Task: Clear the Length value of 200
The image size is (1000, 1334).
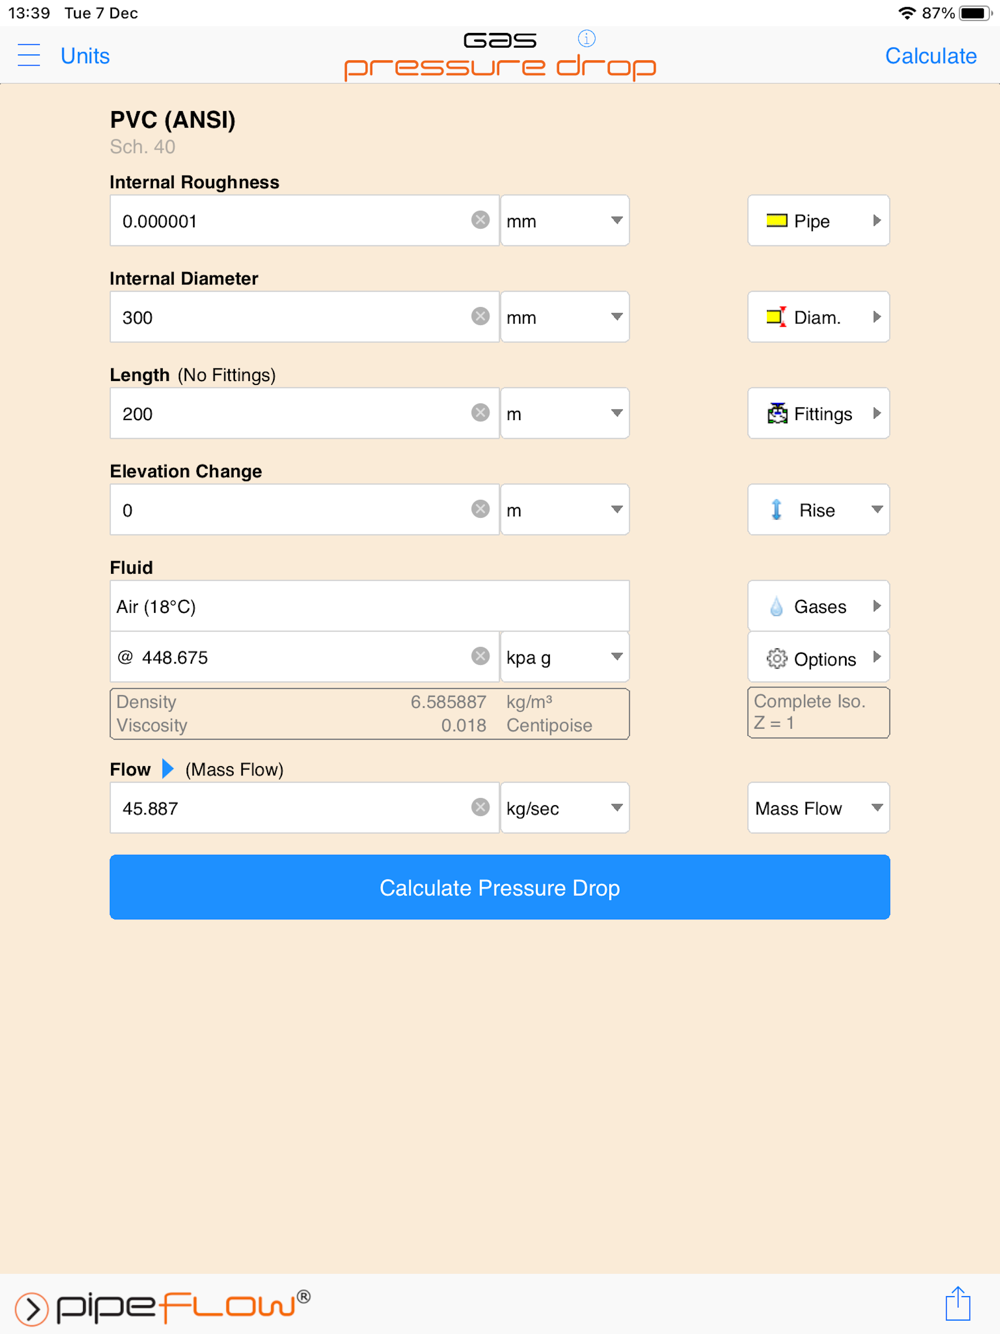Action: (x=480, y=413)
